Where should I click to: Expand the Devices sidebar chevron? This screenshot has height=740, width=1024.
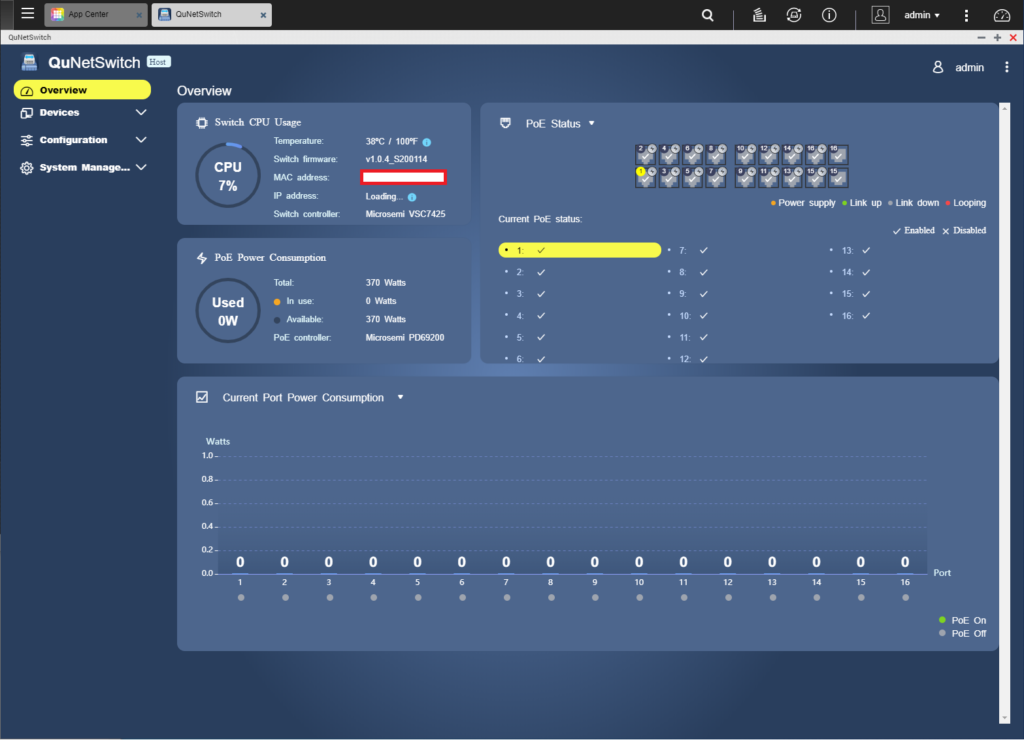(x=140, y=112)
